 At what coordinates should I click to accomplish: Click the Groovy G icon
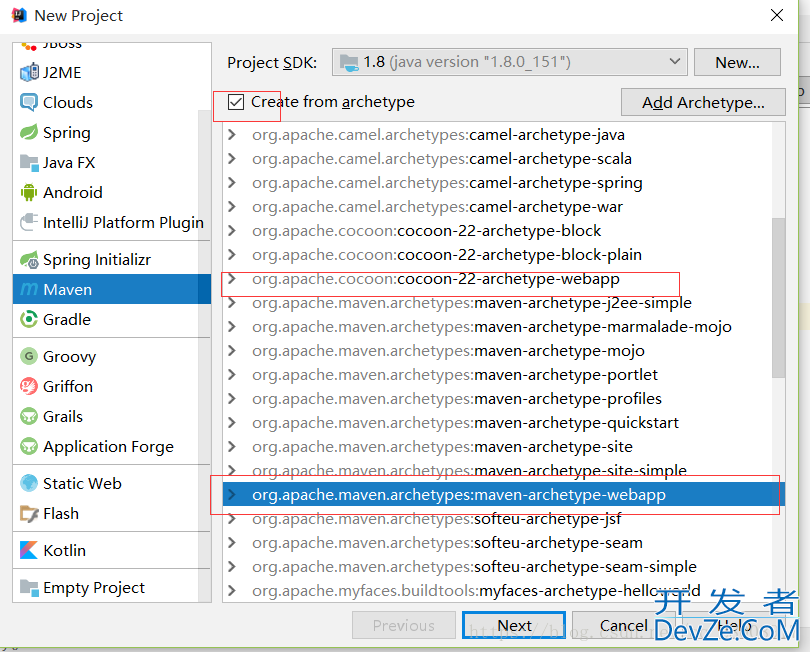[29, 356]
